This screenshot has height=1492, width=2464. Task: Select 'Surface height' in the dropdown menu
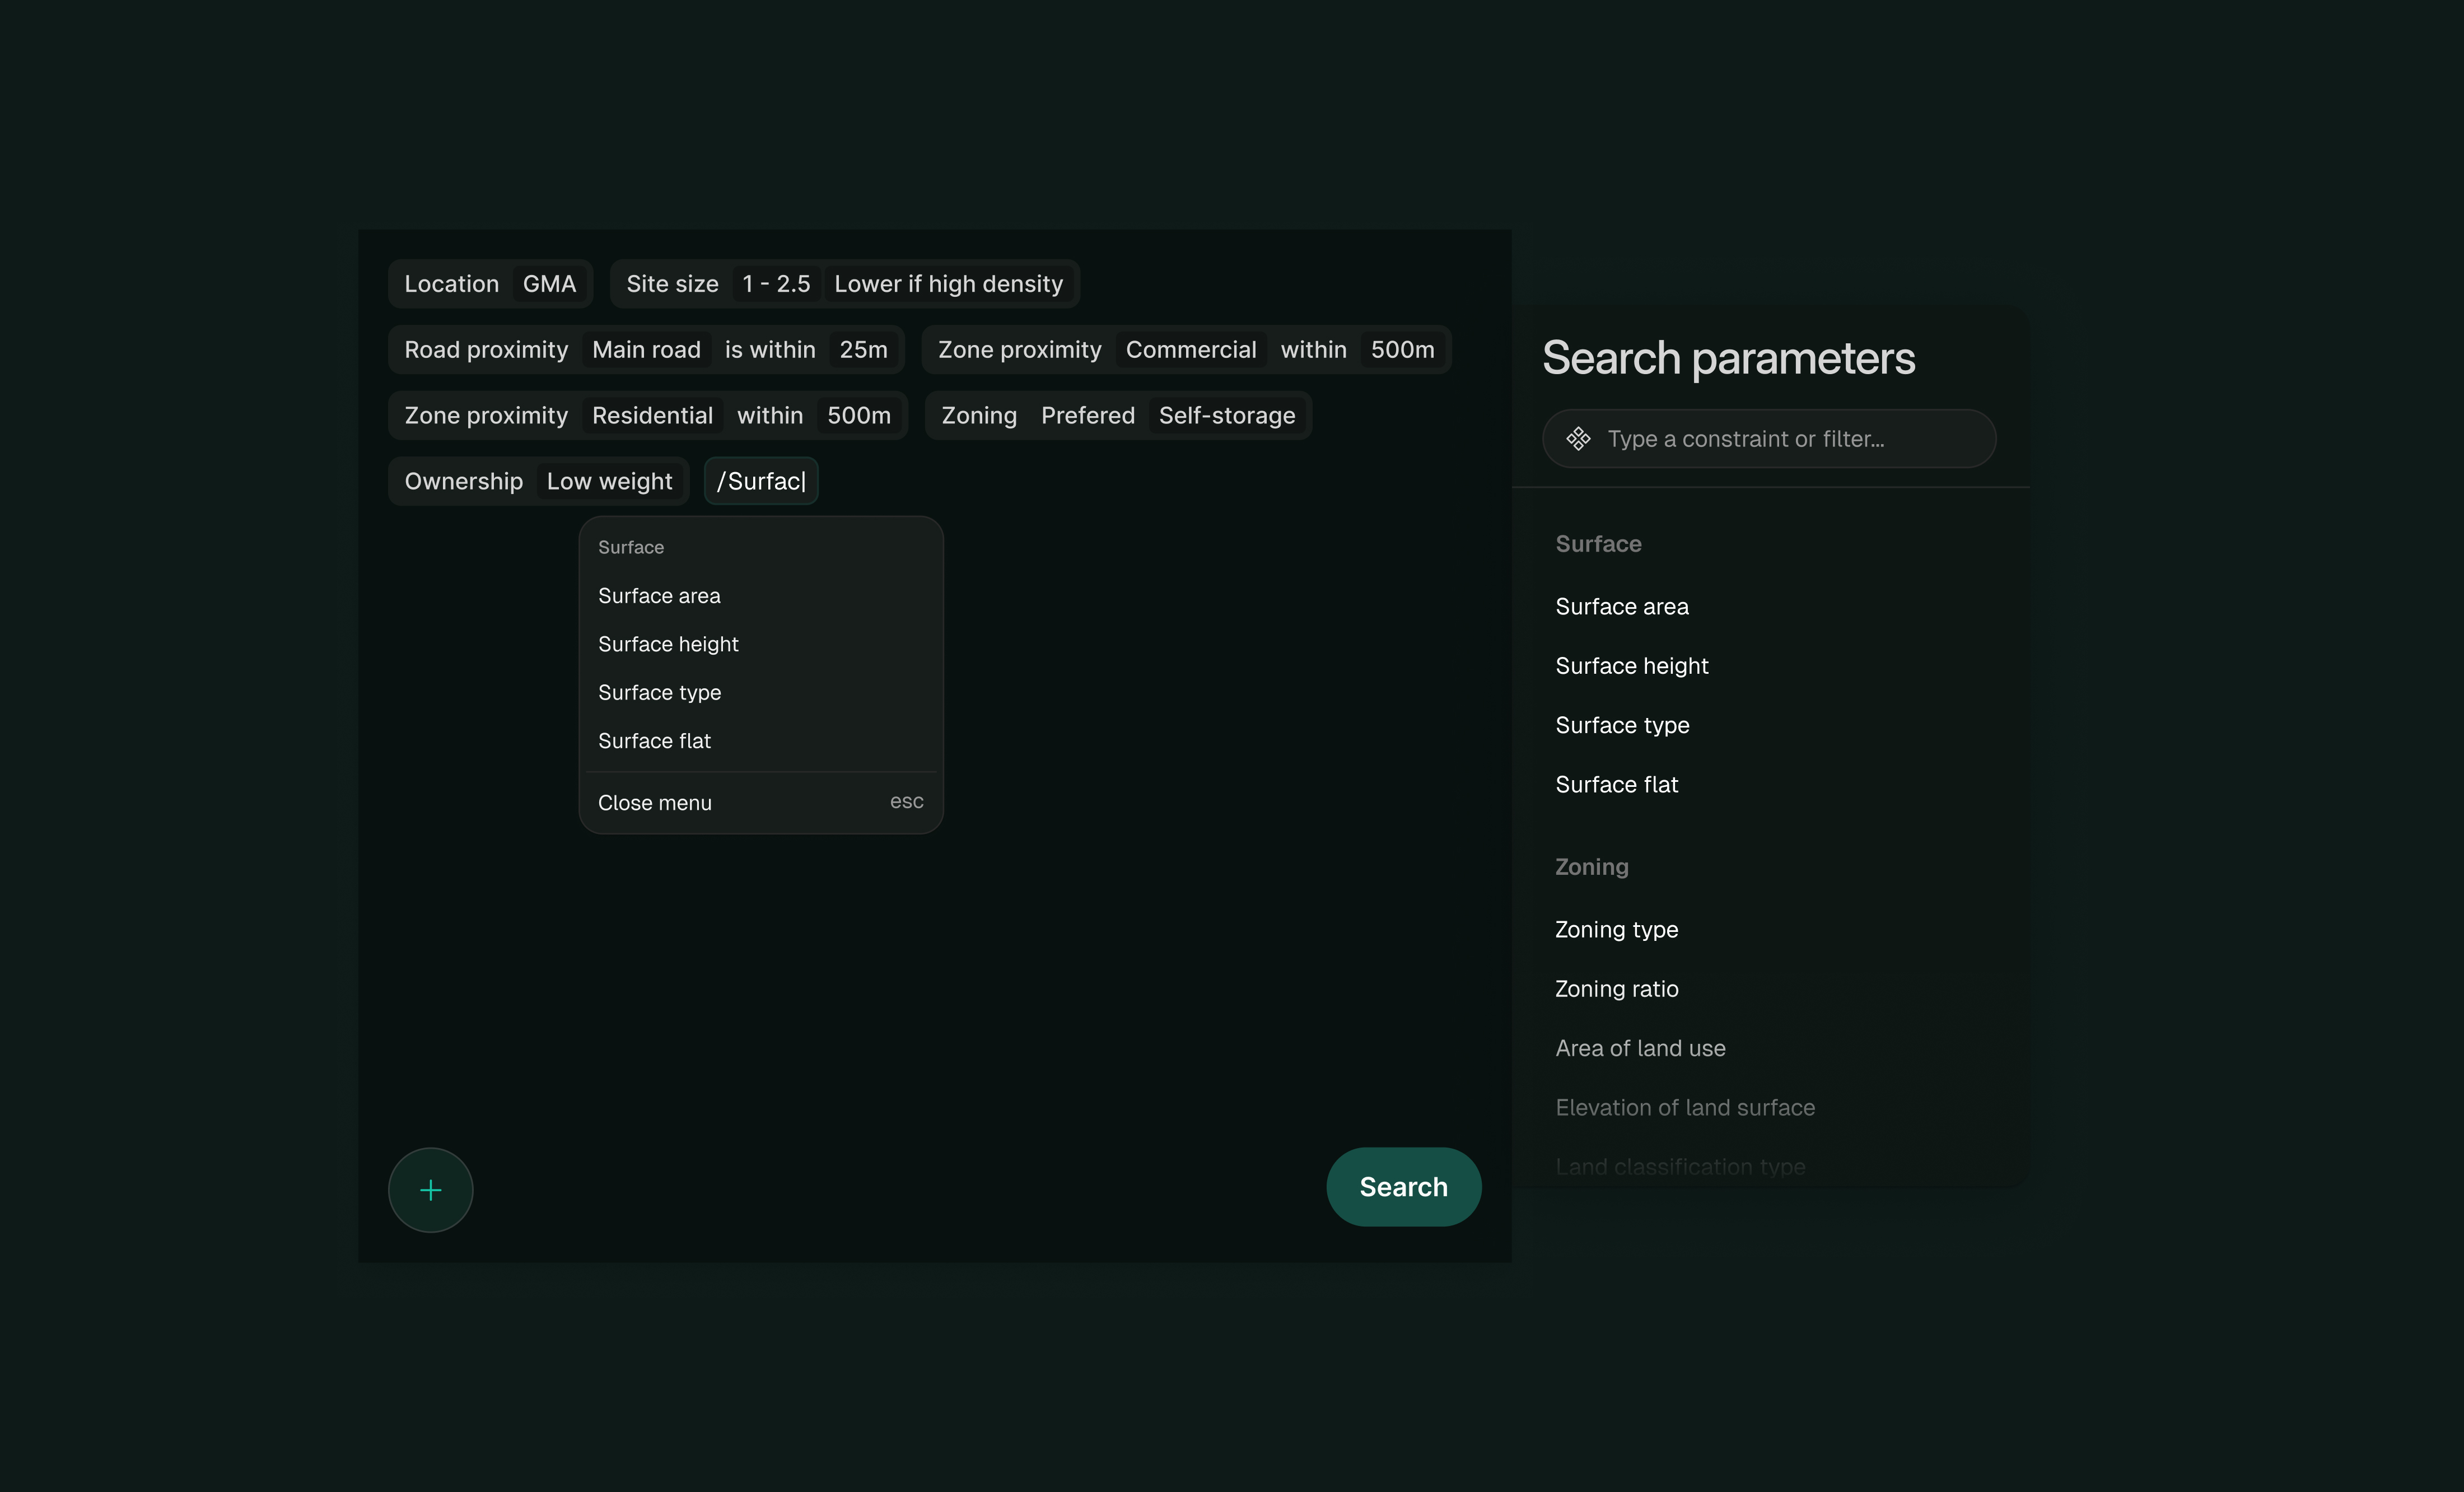pos(760,644)
